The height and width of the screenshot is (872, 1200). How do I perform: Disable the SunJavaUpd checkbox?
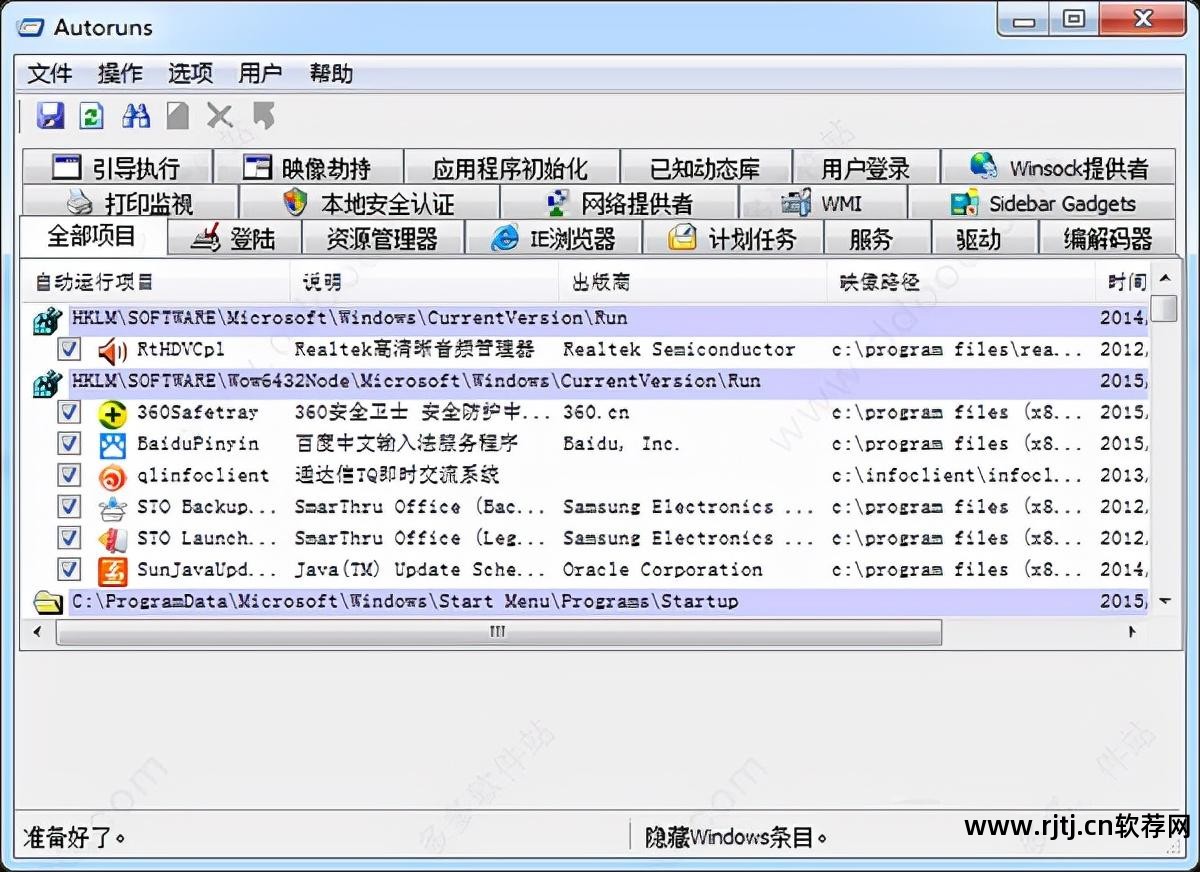click(67, 570)
